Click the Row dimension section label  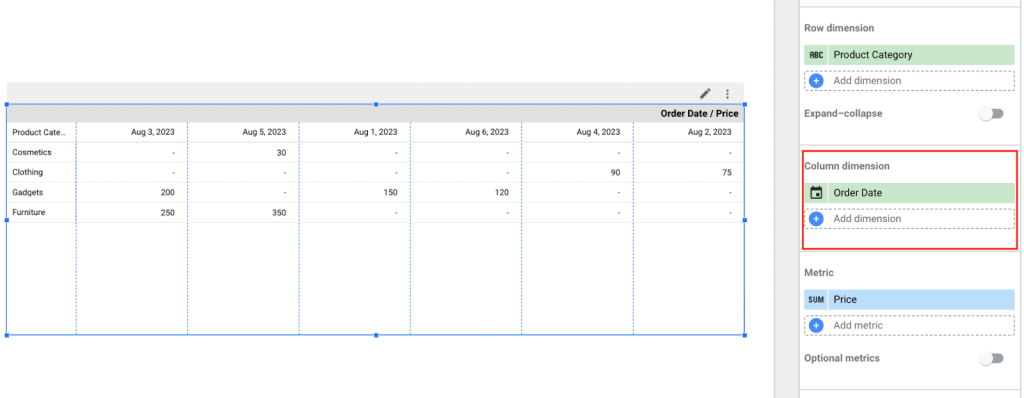point(839,28)
